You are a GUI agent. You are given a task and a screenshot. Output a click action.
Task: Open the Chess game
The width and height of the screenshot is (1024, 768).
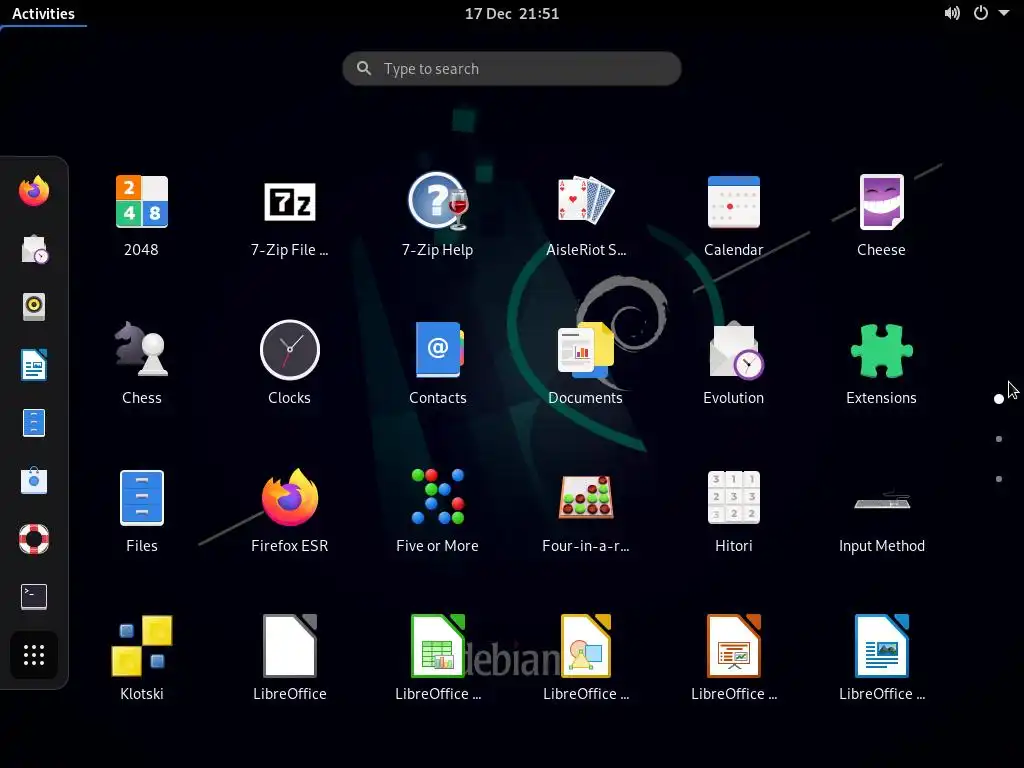click(x=142, y=349)
